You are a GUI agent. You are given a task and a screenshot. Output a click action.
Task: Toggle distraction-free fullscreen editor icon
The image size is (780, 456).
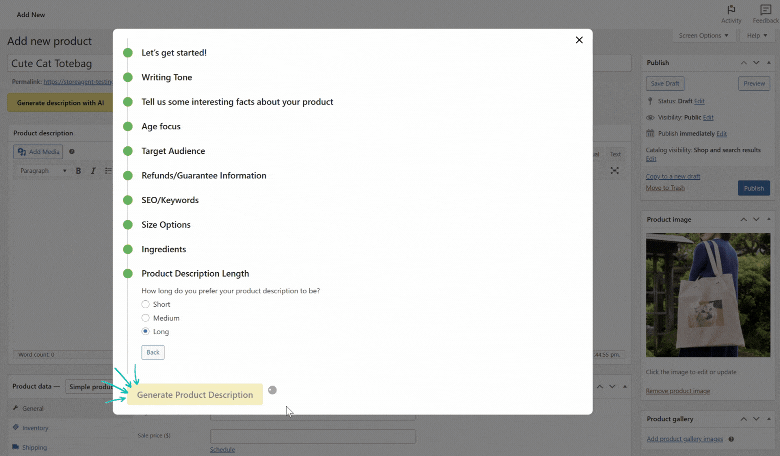(x=615, y=171)
